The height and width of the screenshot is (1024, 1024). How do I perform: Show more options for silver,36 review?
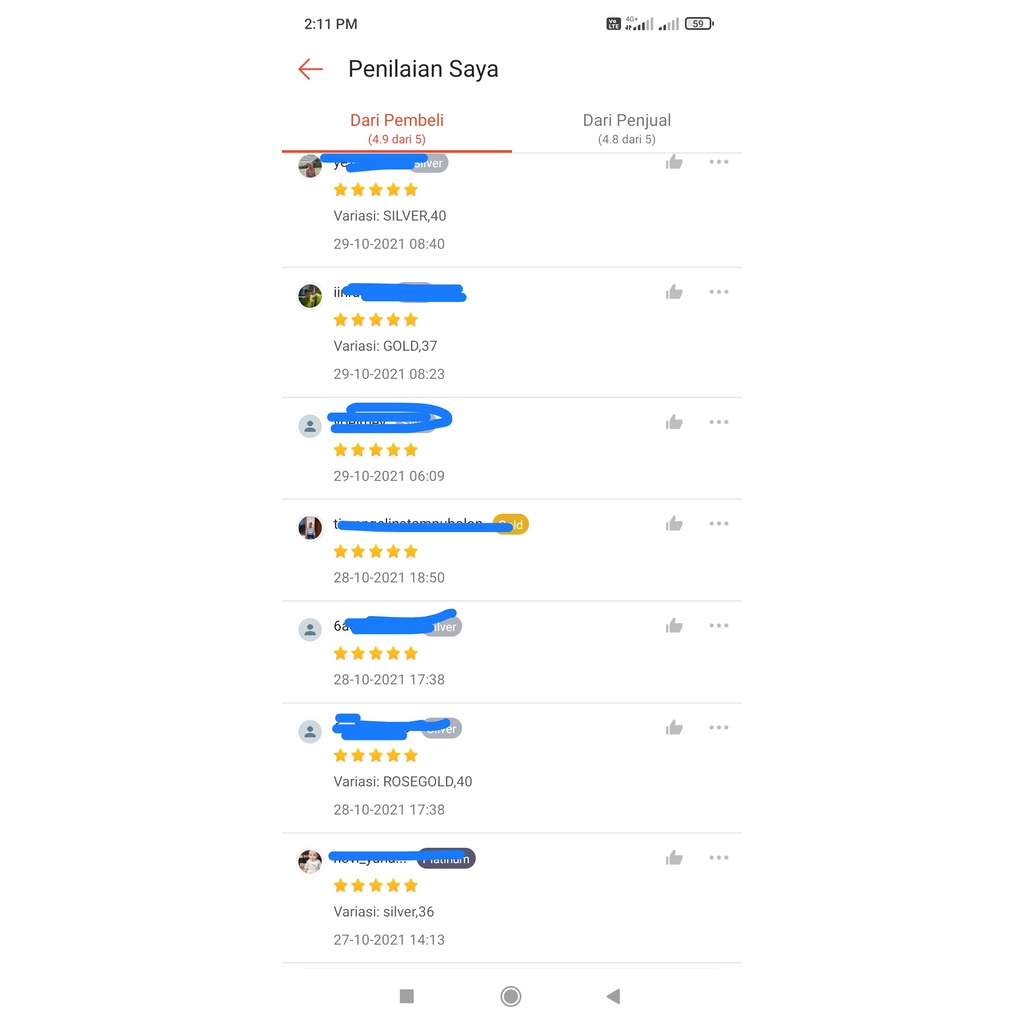click(x=719, y=858)
